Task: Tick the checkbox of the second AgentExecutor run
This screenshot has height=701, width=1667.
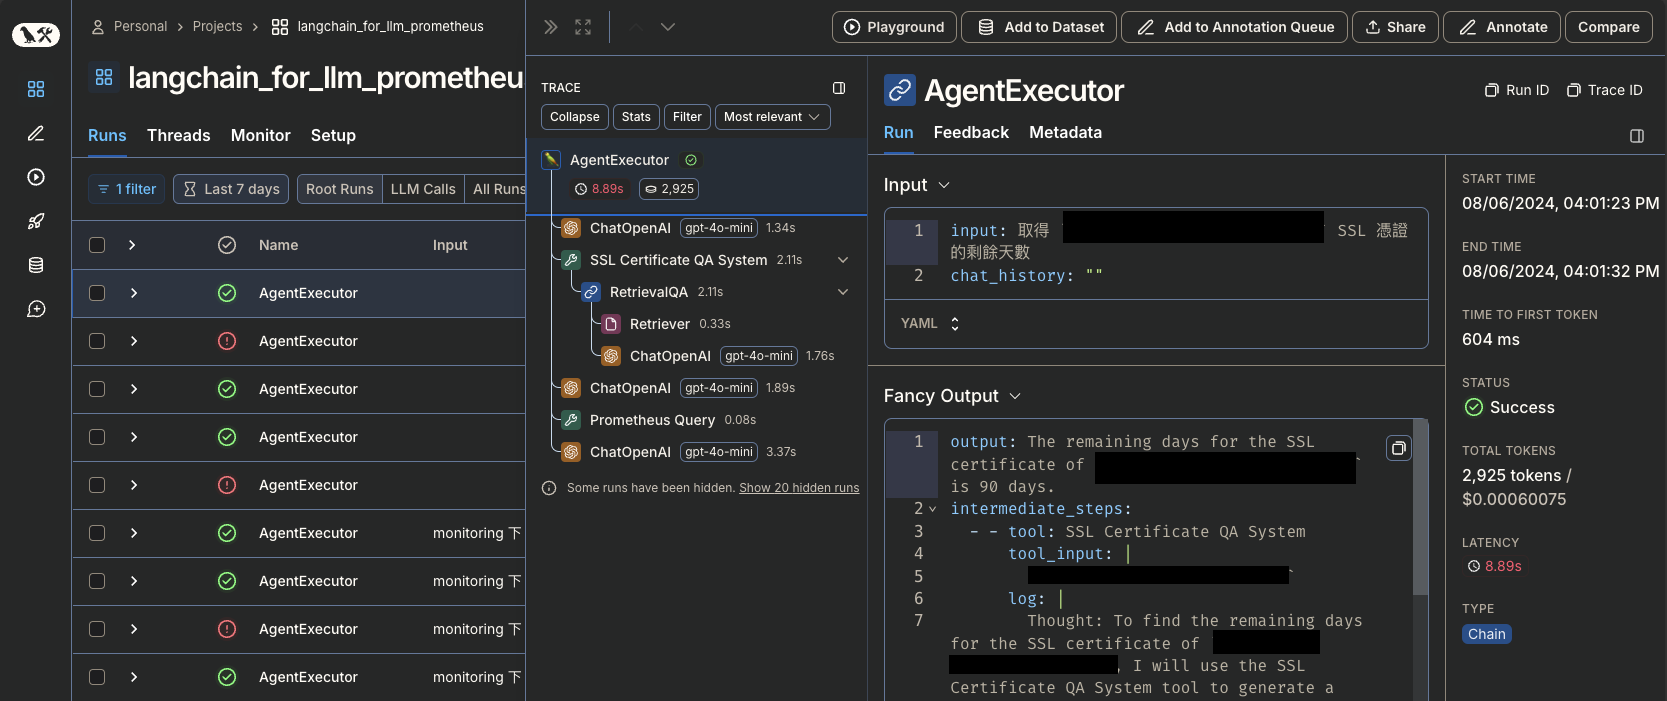Action: point(97,341)
